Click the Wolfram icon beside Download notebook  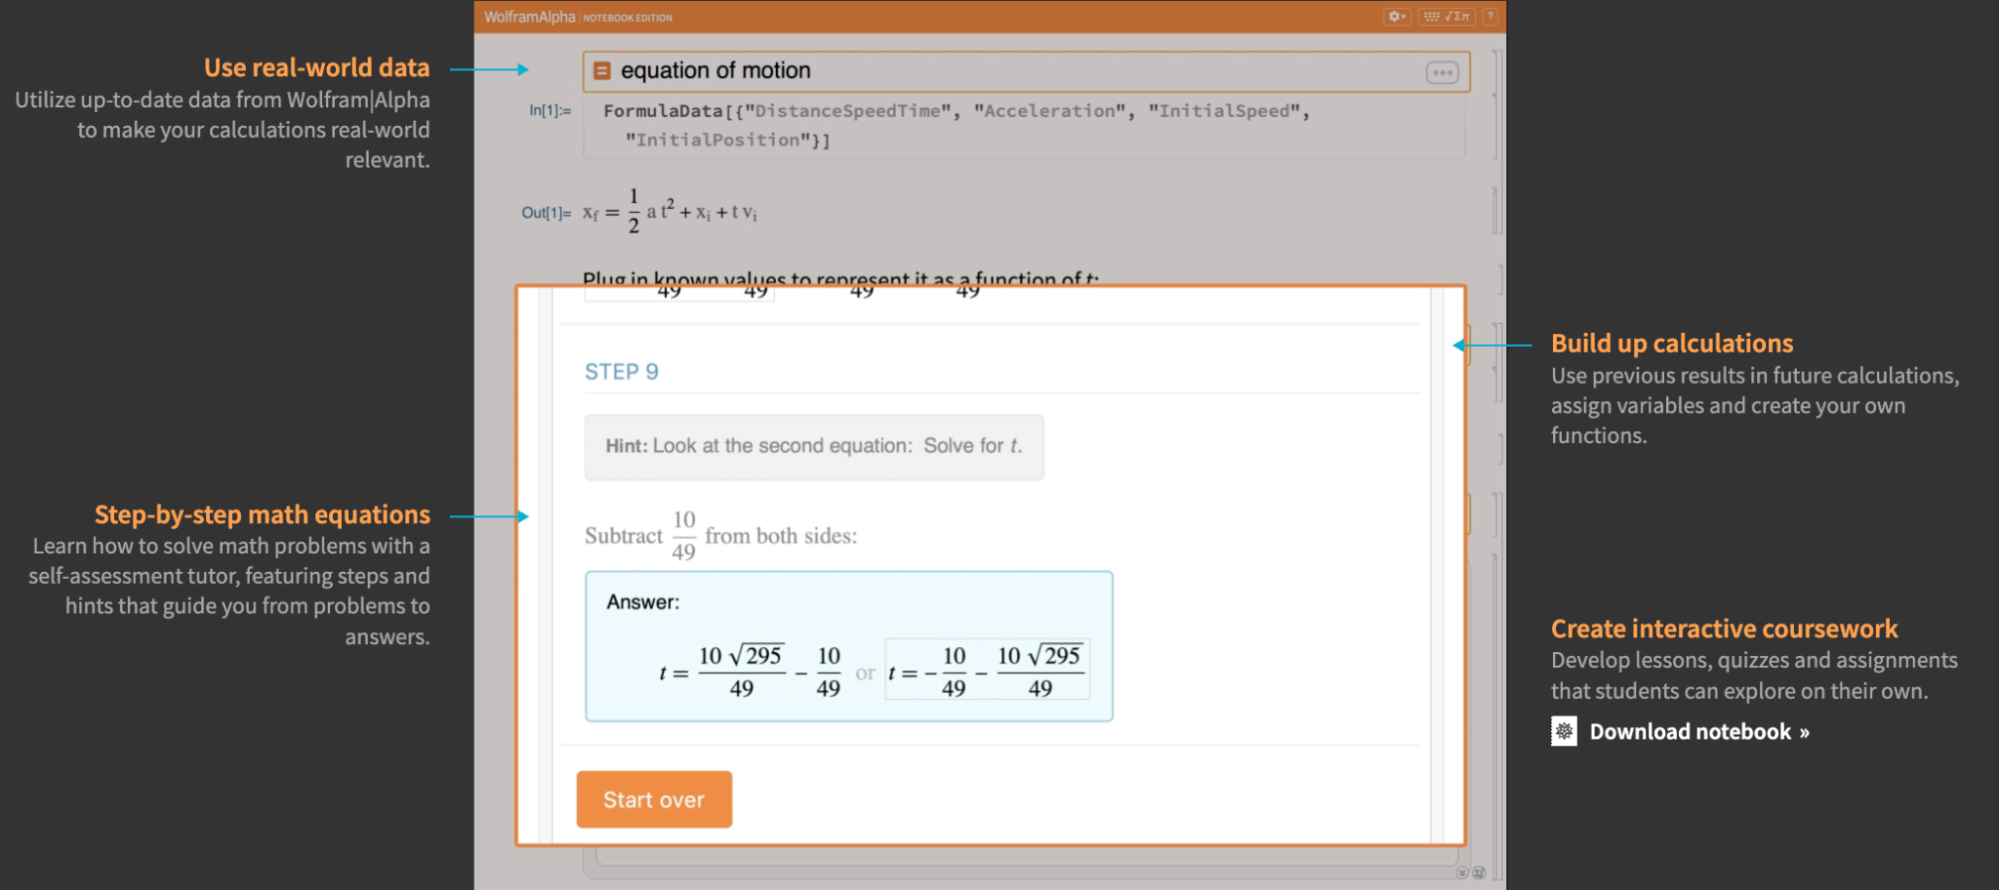click(1564, 731)
